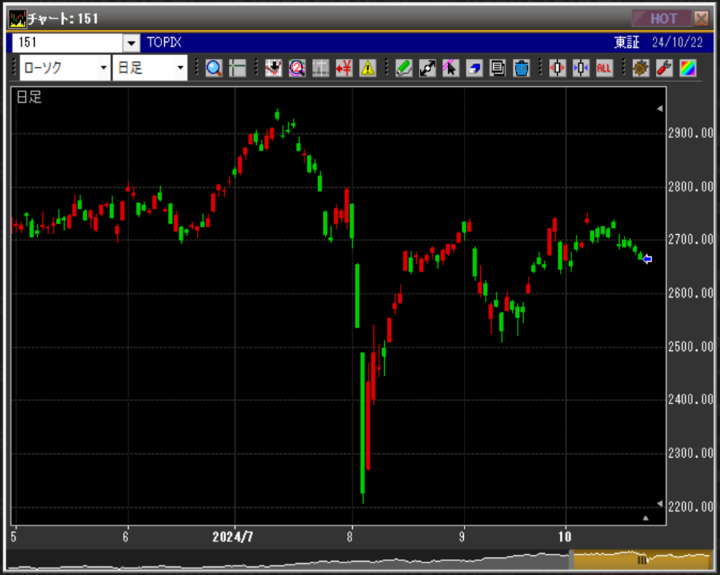Click the red ALL toolbar button

click(x=604, y=68)
